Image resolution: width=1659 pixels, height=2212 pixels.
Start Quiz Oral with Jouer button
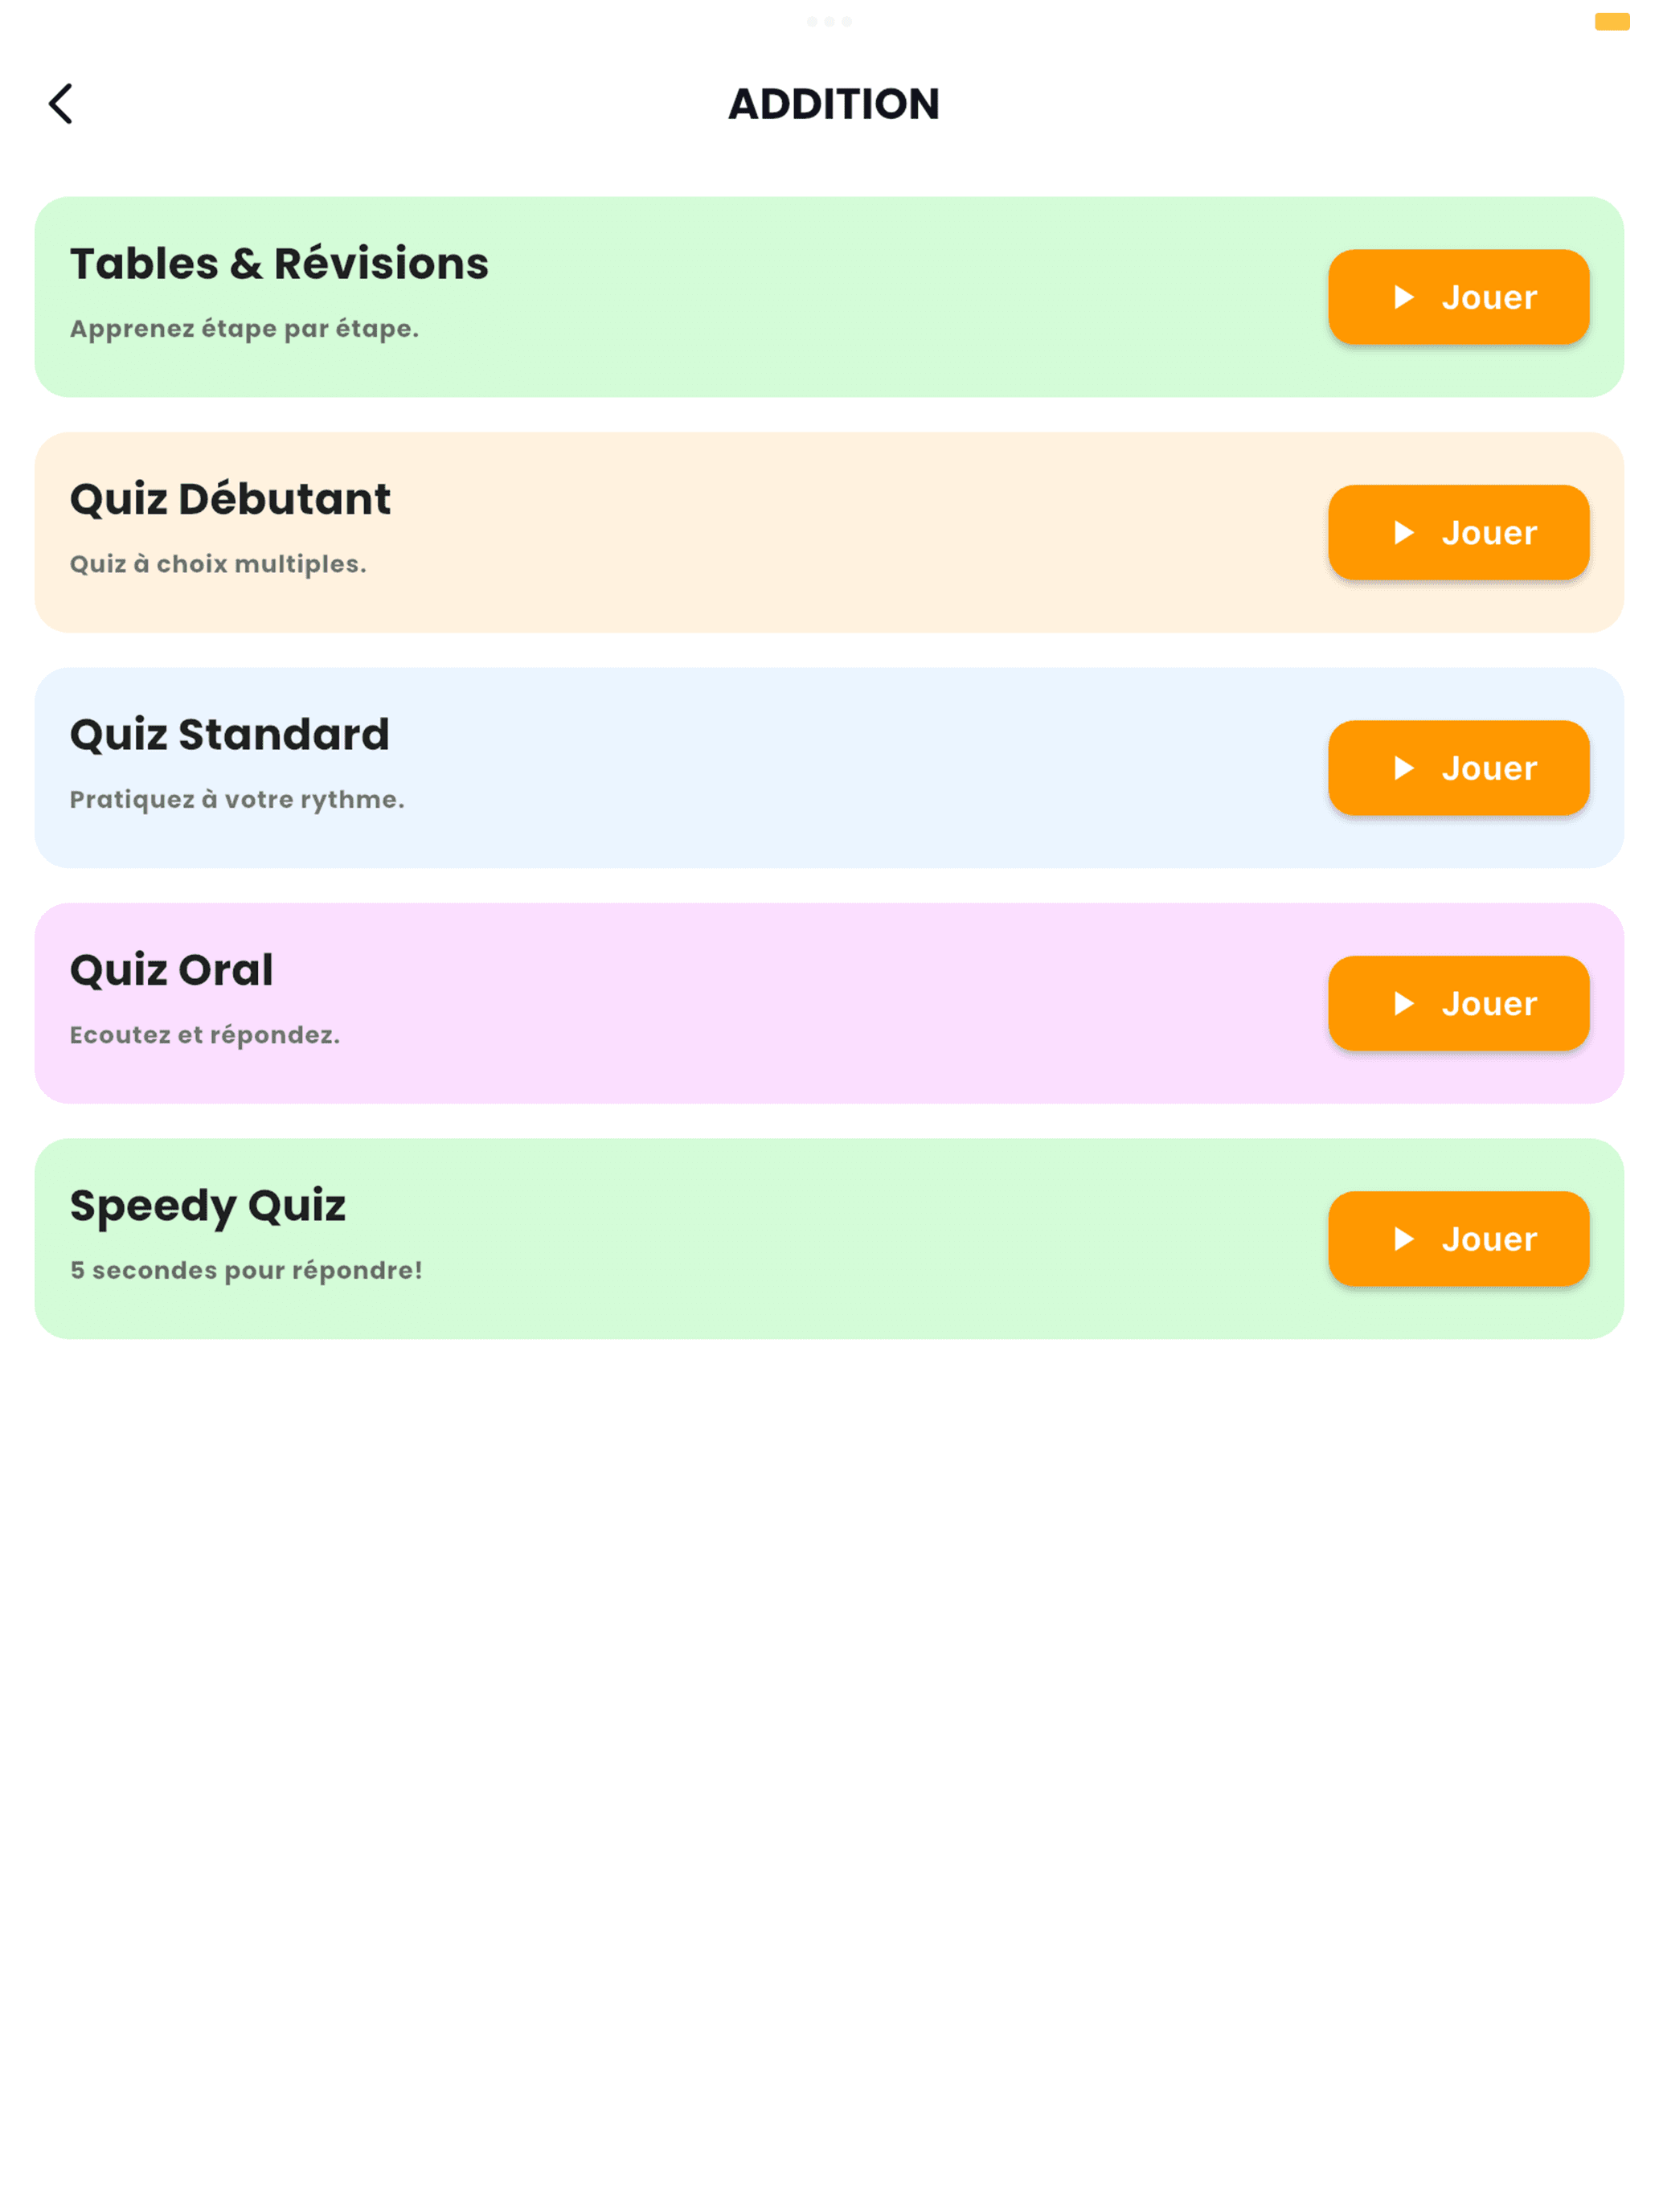pos(1458,1003)
